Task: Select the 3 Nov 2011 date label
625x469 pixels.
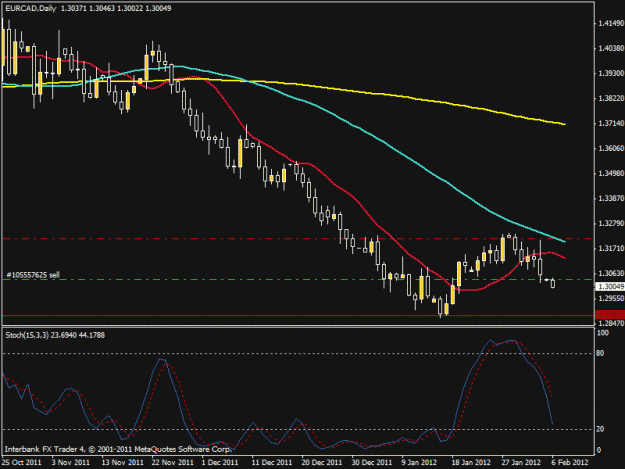Action: [71, 462]
